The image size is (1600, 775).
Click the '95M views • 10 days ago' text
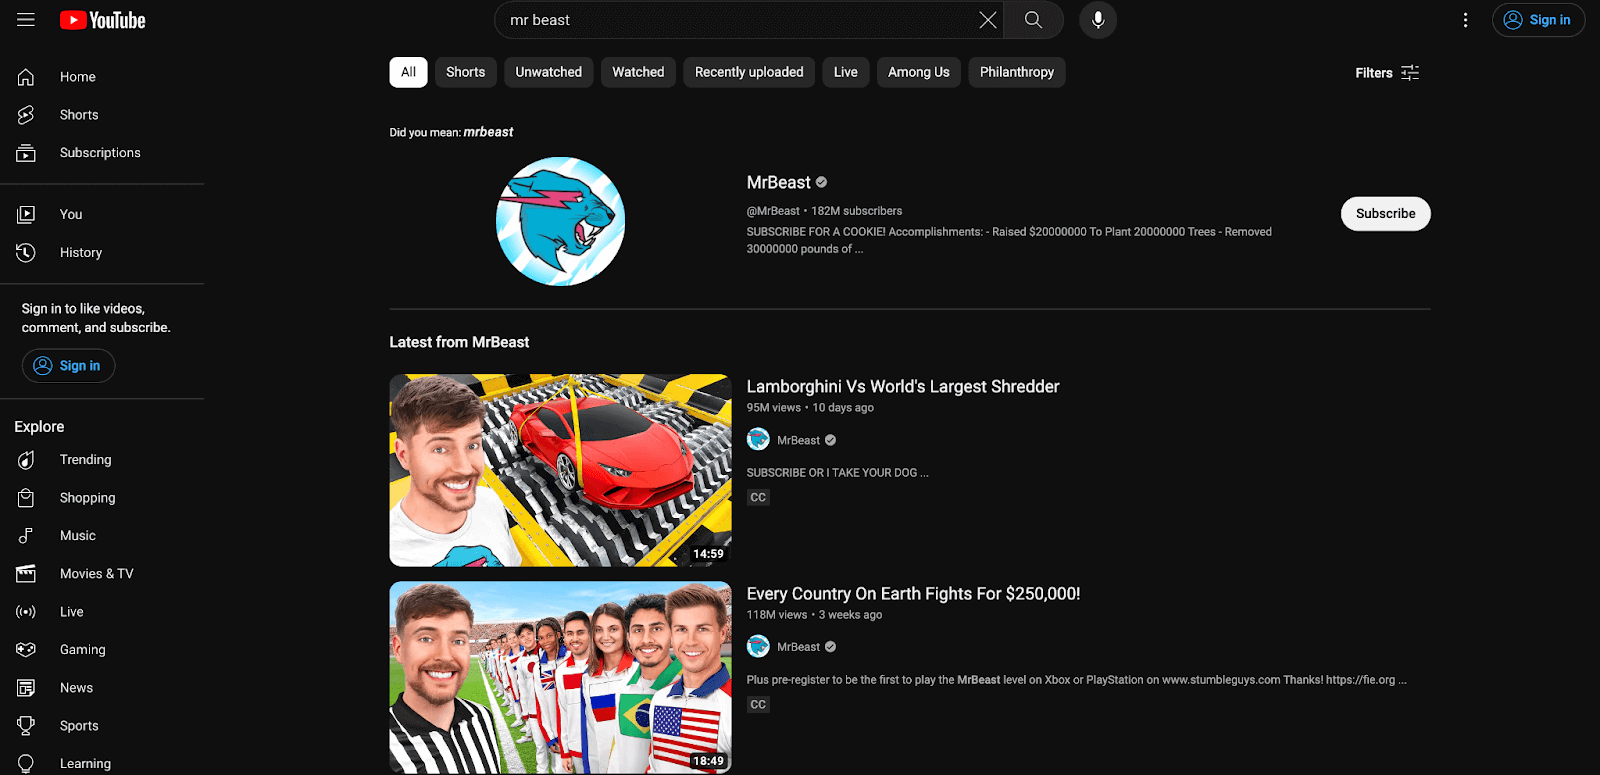pos(810,408)
